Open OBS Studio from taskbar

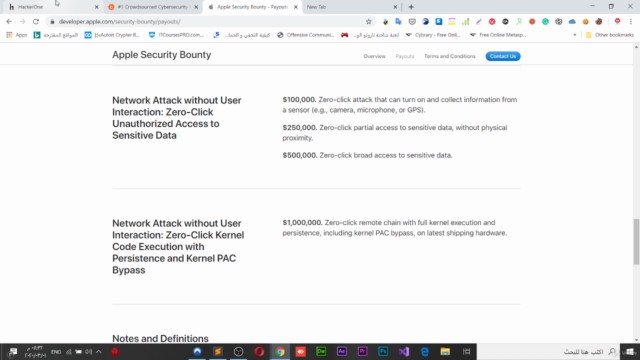(x=239, y=351)
